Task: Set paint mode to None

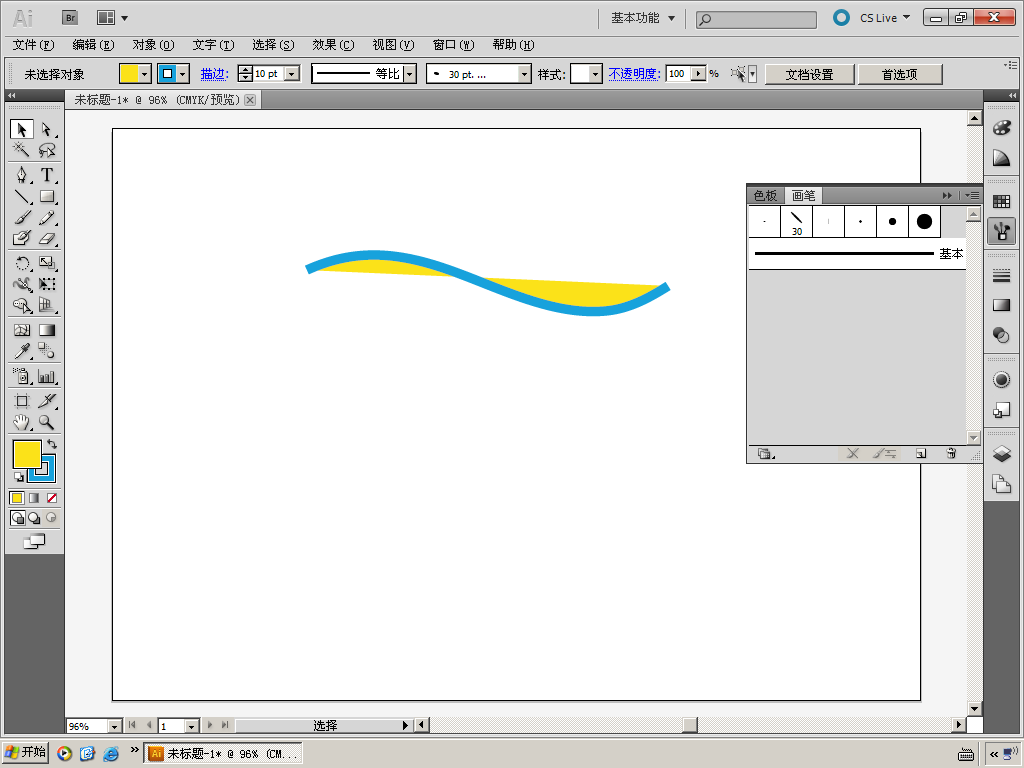Action: click(x=52, y=498)
